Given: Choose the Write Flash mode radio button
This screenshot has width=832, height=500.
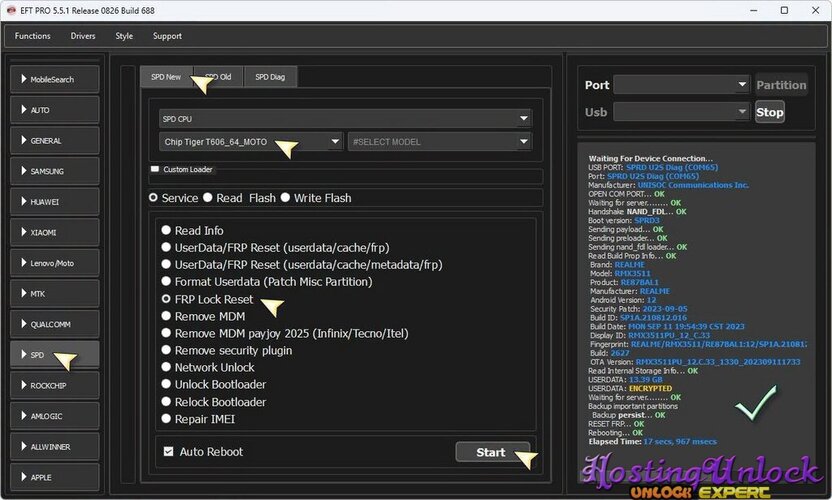Looking at the screenshot, I should (285, 197).
